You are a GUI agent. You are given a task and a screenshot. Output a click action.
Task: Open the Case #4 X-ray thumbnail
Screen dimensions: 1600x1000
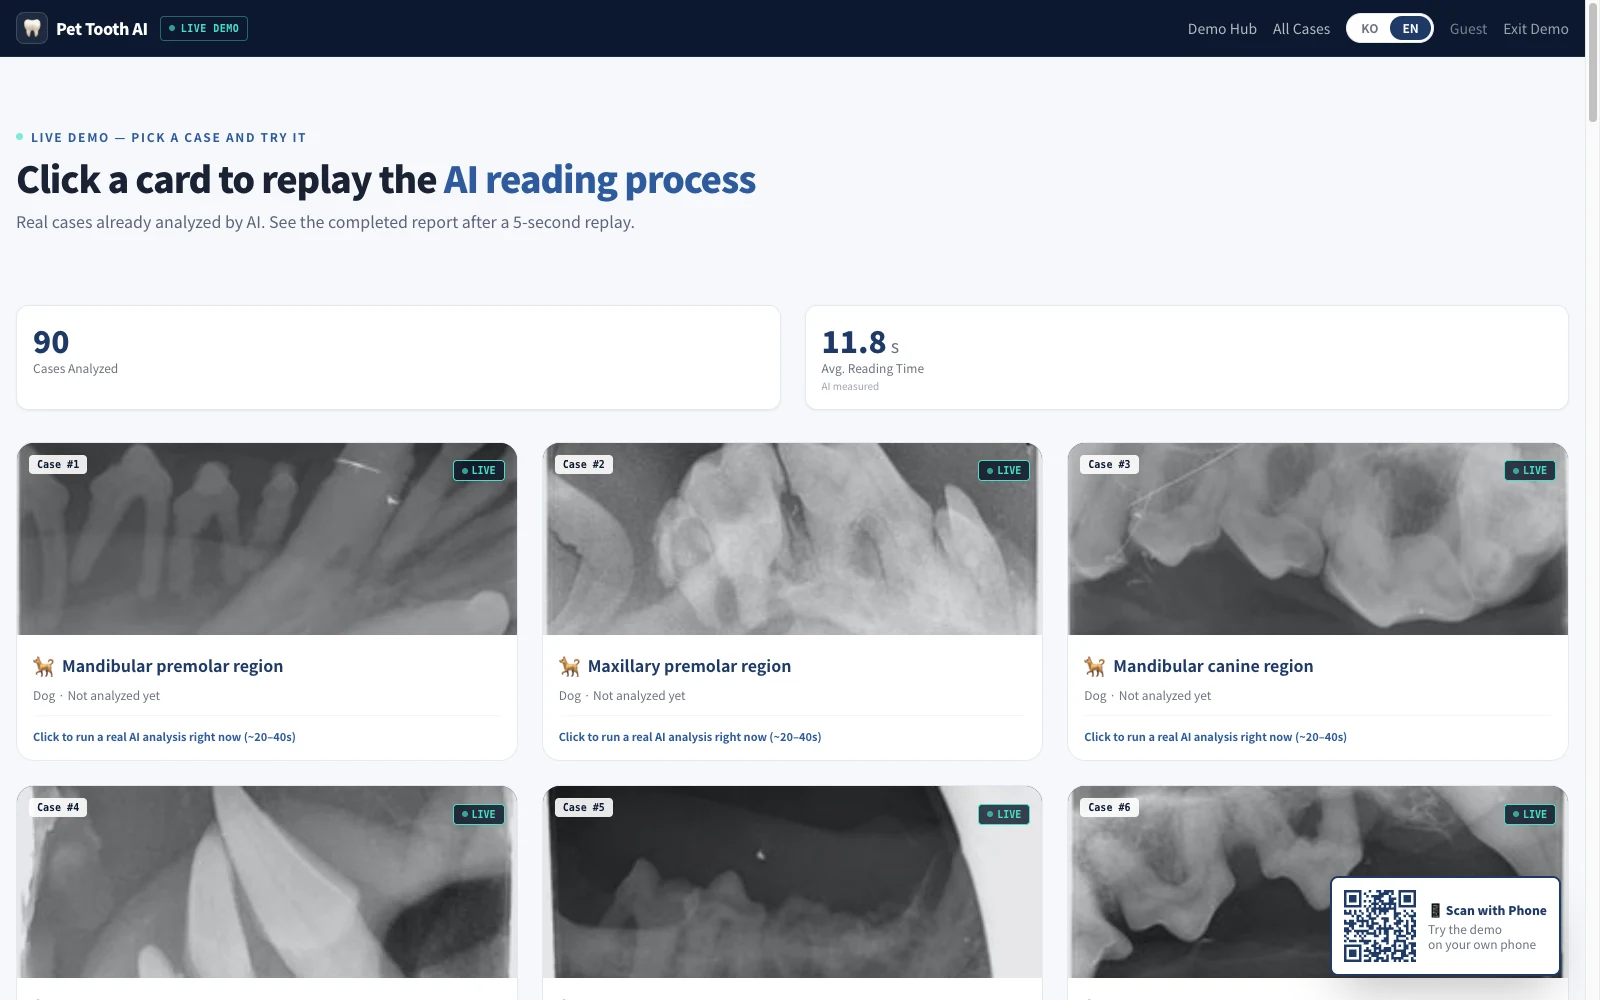click(x=267, y=882)
